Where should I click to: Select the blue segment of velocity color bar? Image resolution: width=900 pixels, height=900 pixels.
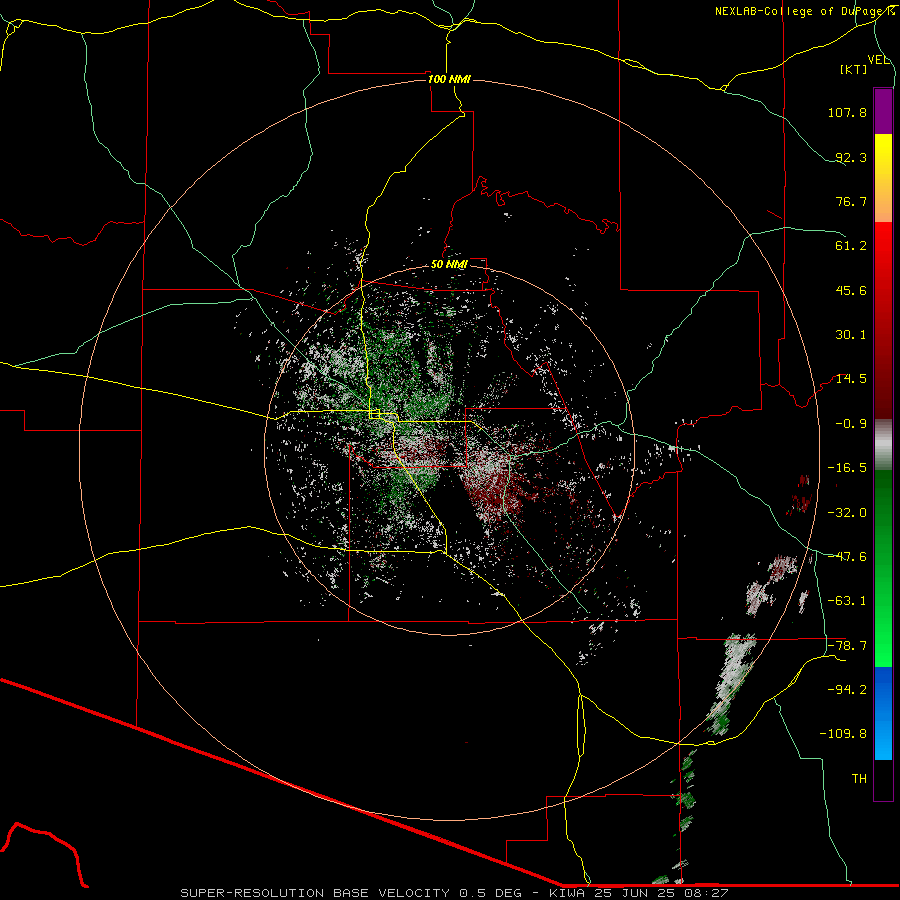[x=883, y=713]
